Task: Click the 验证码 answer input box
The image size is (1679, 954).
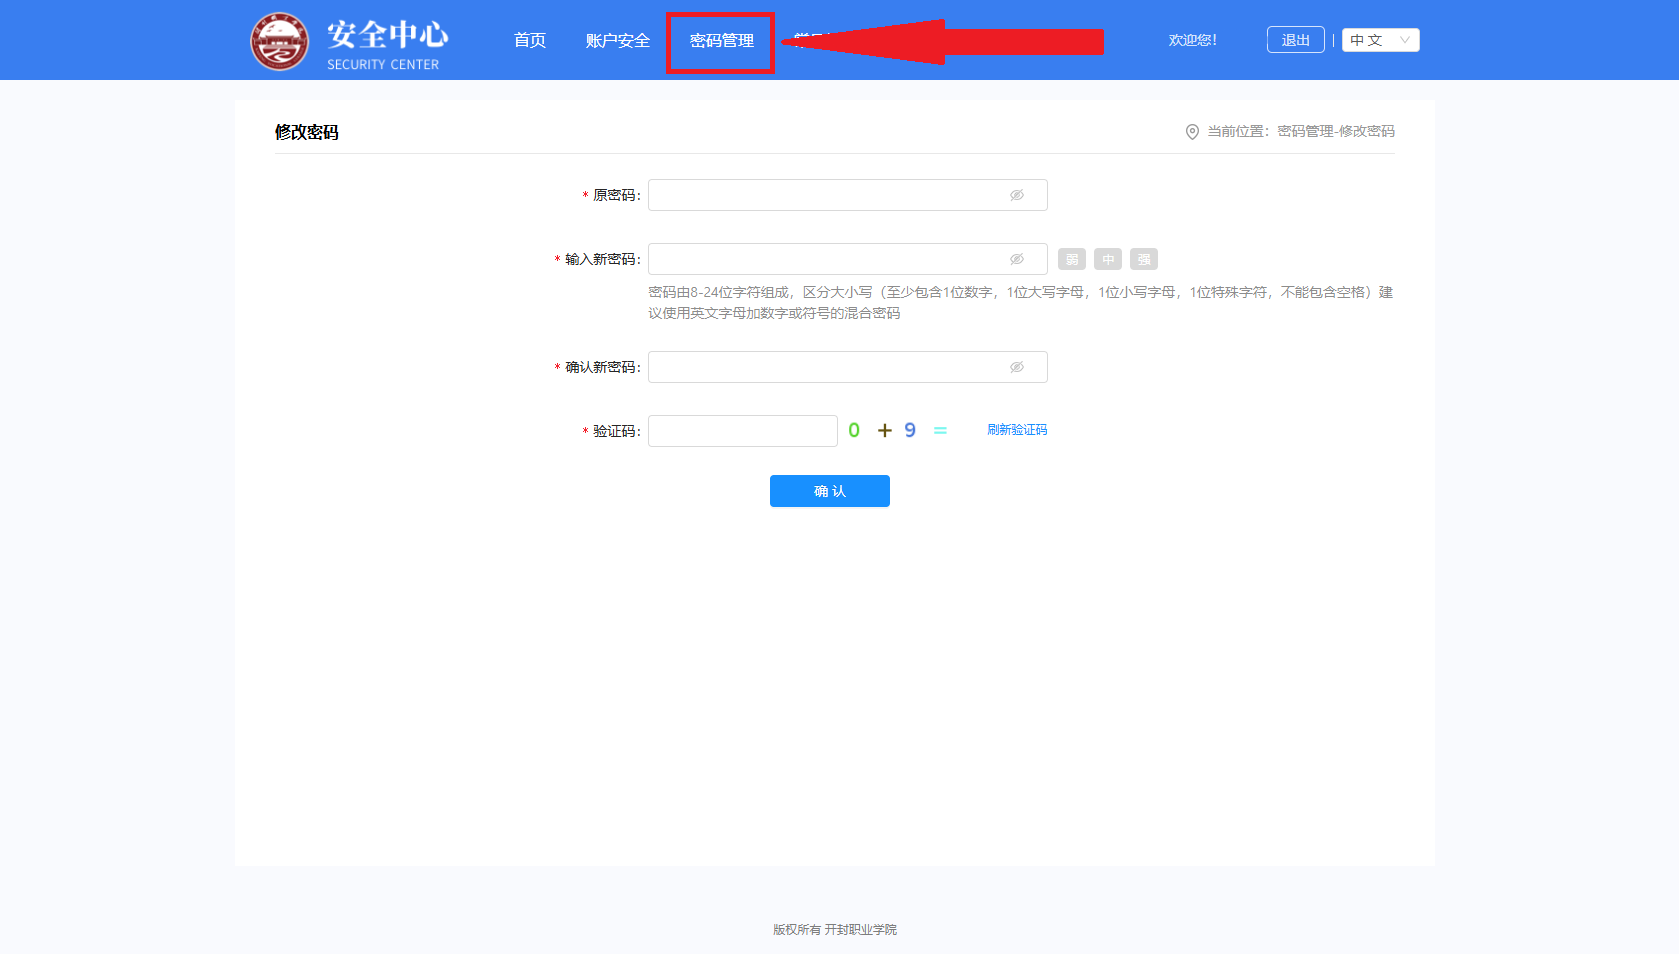Action: click(742, 431)
